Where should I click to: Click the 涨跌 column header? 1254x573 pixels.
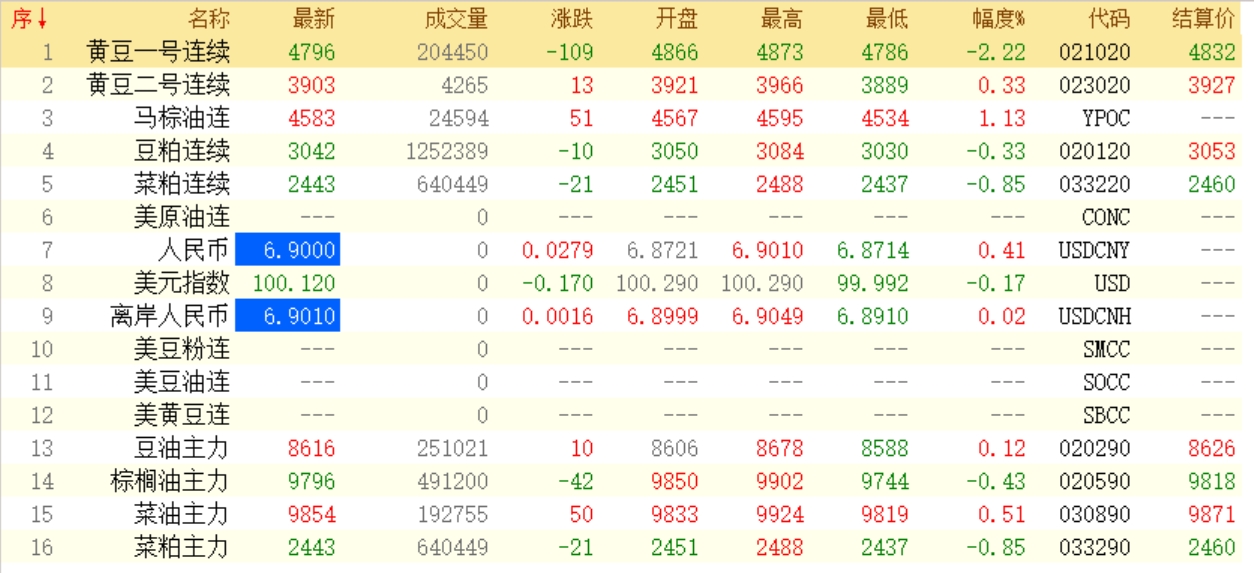[571, 19]
